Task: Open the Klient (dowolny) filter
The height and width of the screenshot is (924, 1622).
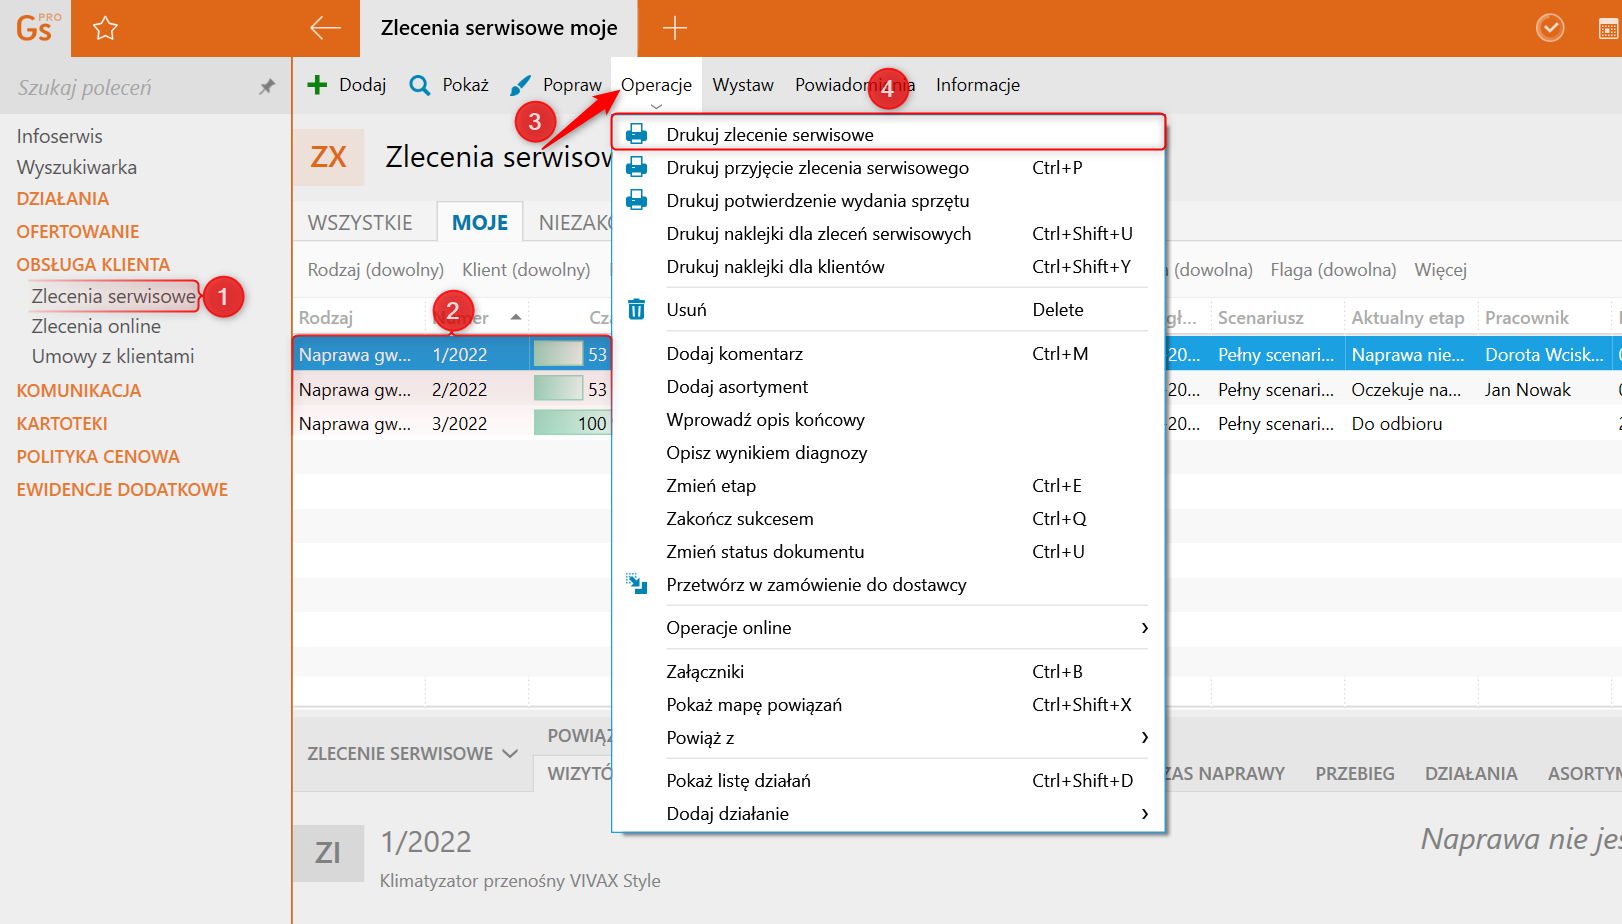Action: 526,270
